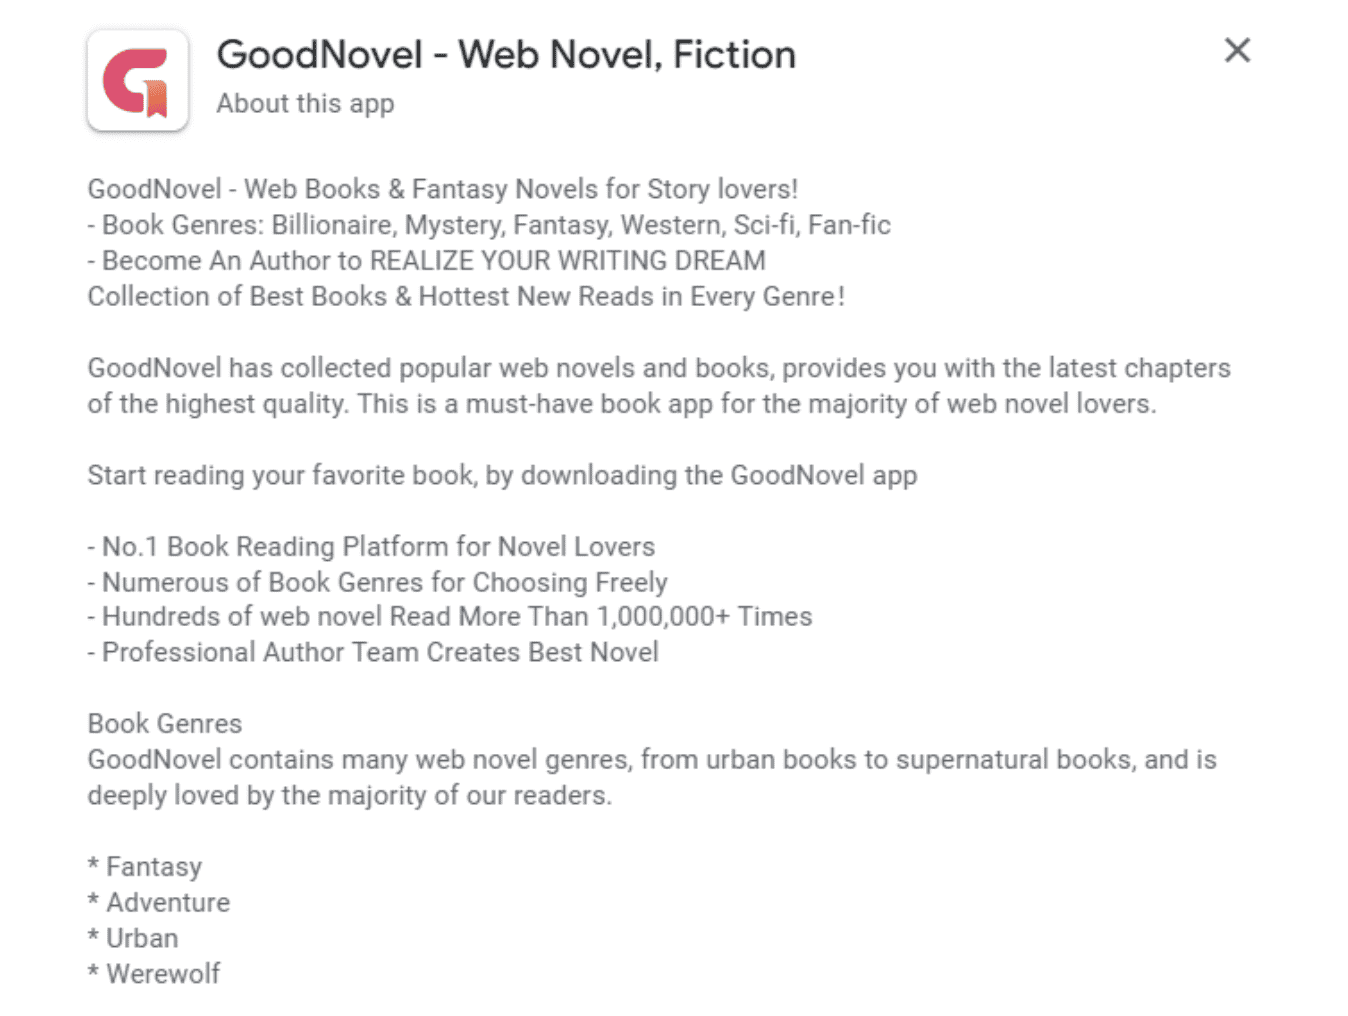Click the GoodNovel - Web Novel, Fiction title
This screenshot has height=1016, width=1348.
click(506, 54)
